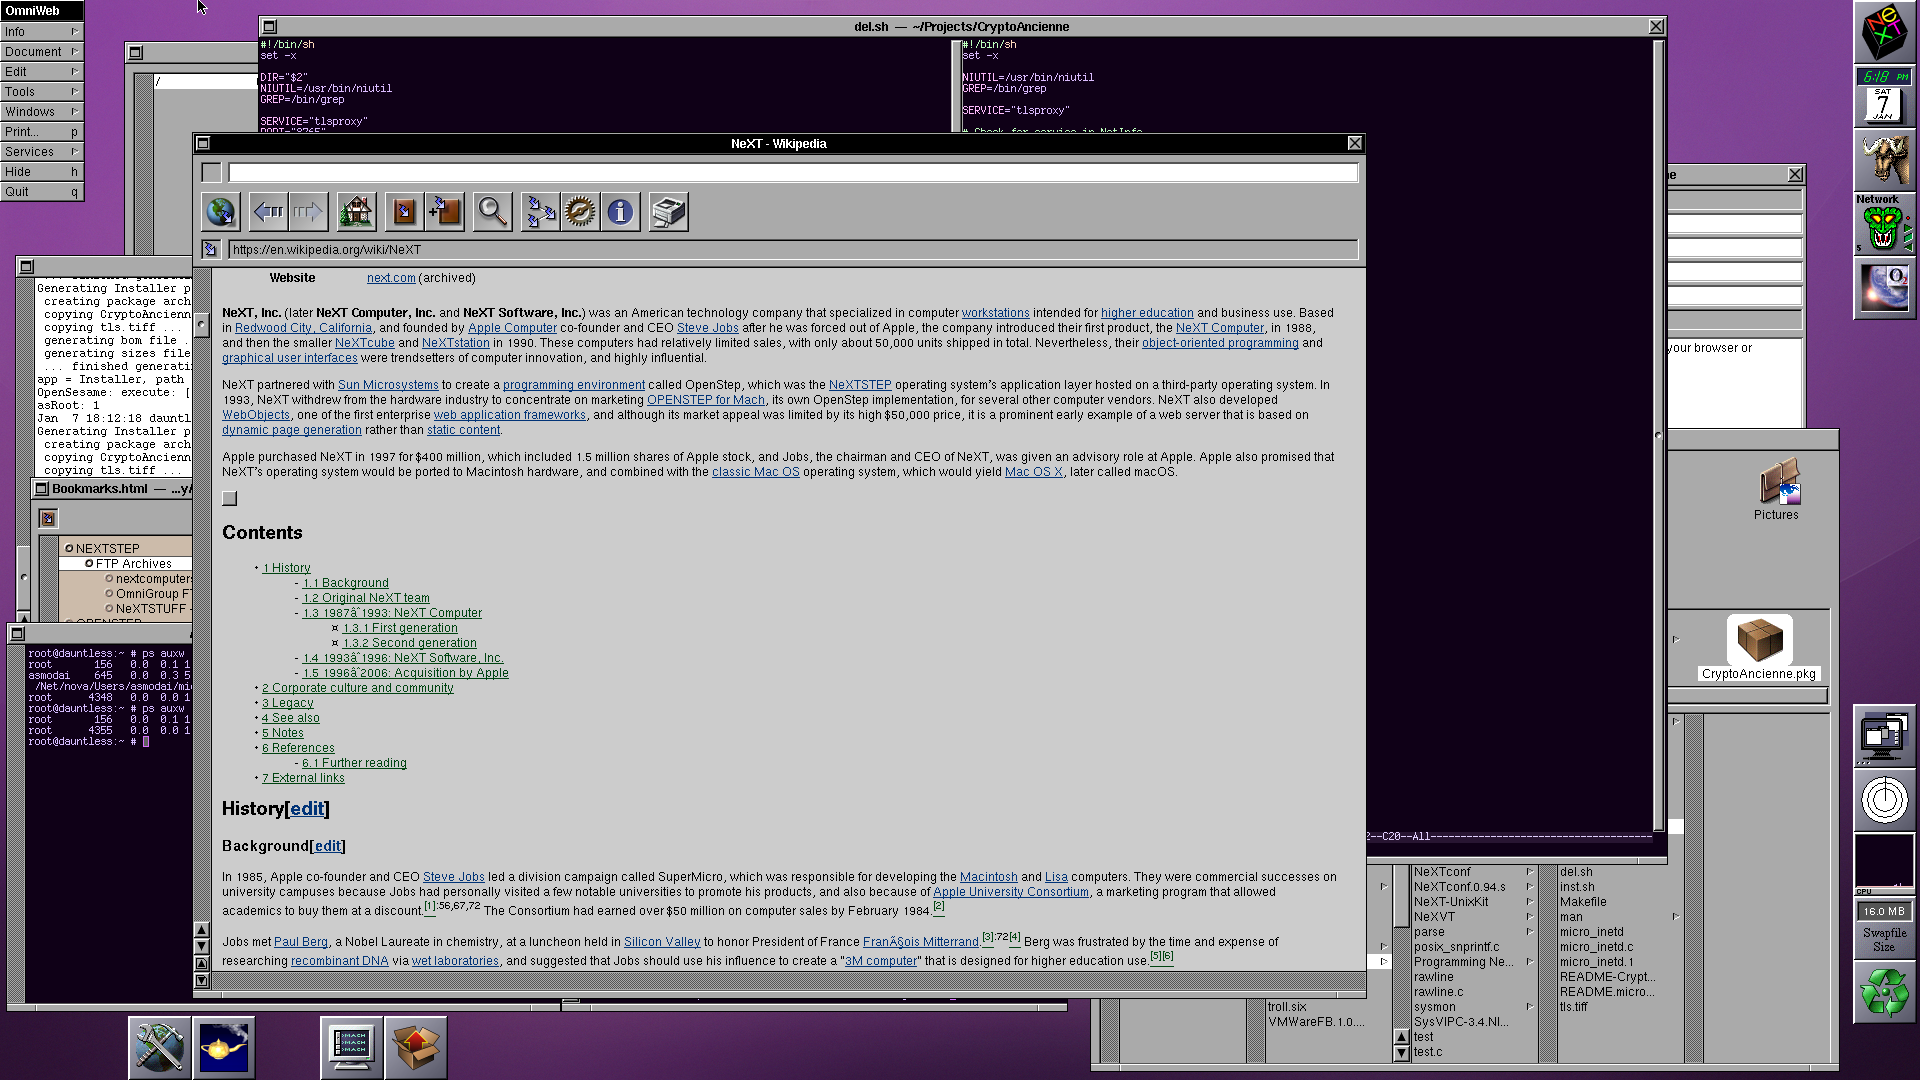This screenshot has height=1080, width=1920.
Task: Click the globe open-location icon
Action: [x=220, y=212]
